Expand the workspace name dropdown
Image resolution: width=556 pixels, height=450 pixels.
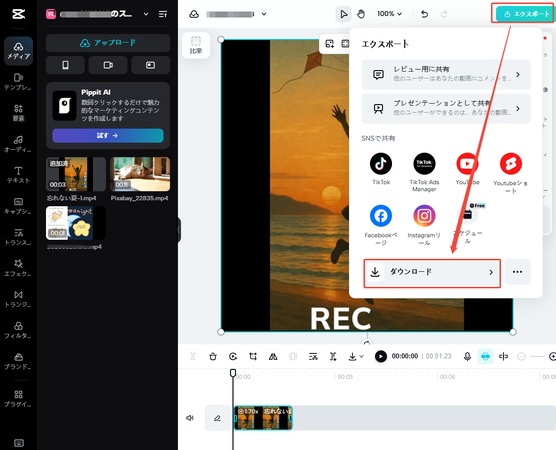tap(146, 14)
